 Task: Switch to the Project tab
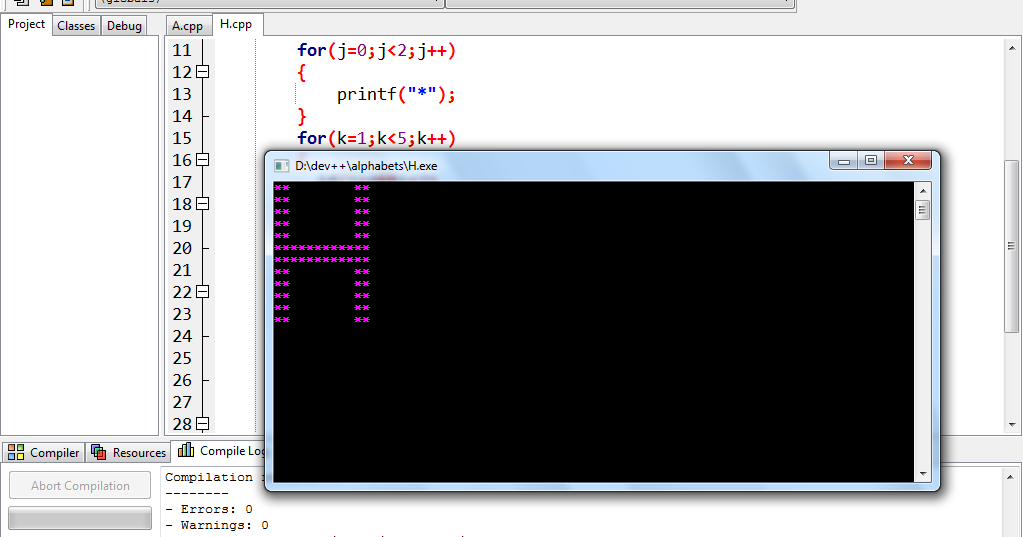(x=26, y=24)
